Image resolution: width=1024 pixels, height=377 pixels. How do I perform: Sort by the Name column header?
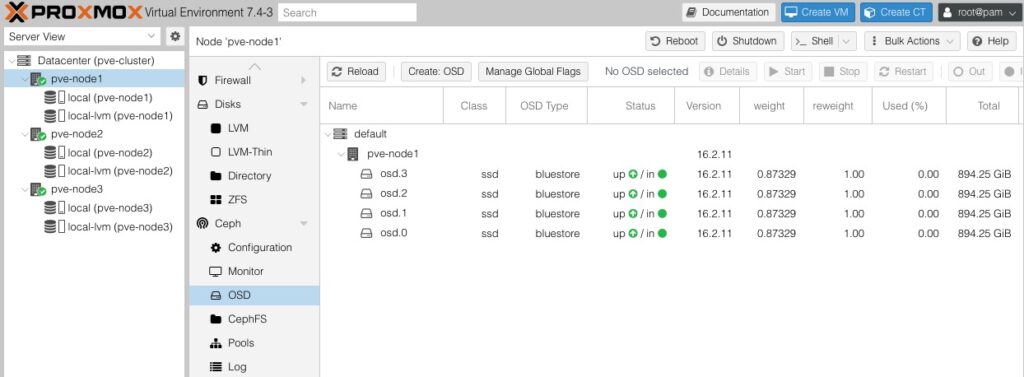point(381,106)
